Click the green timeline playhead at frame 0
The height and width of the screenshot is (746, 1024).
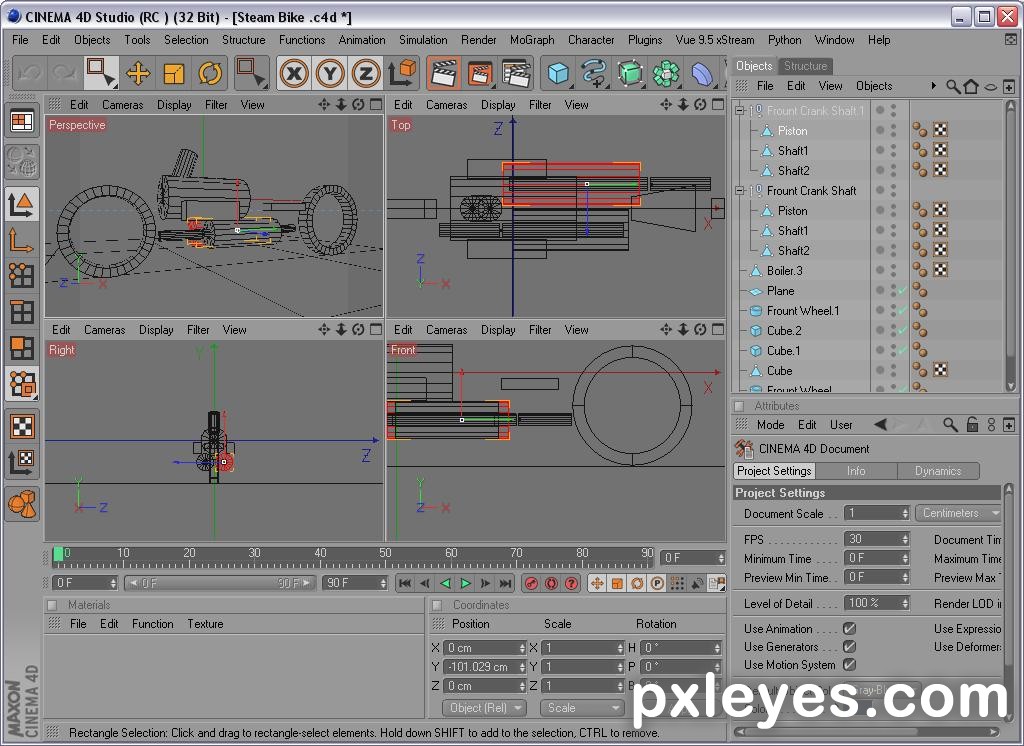click(58, 554)
